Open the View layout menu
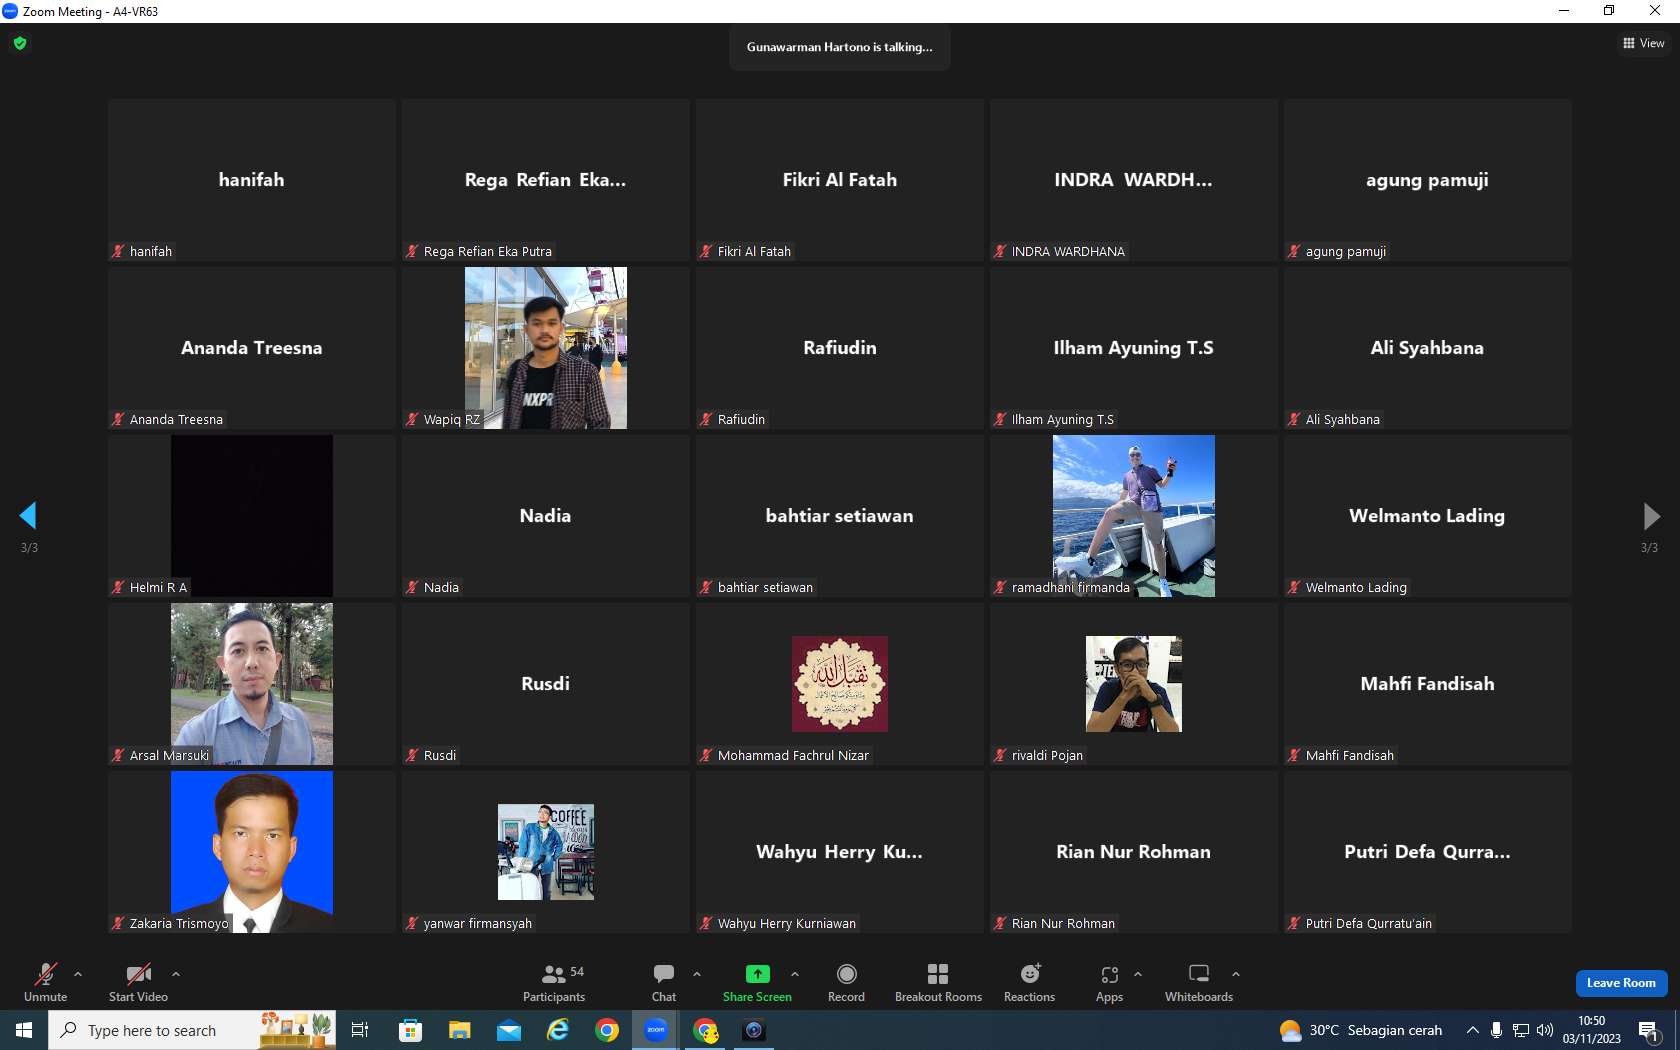 (x=1644, y=43)
